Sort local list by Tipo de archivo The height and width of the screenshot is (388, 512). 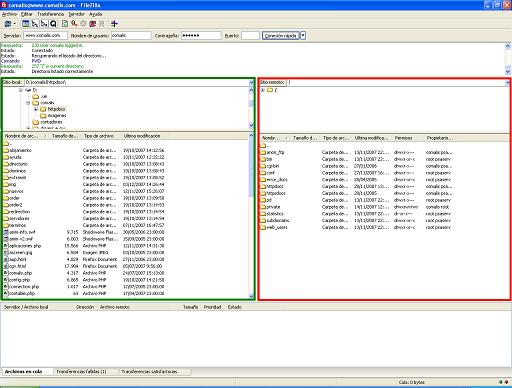(99, 136)
